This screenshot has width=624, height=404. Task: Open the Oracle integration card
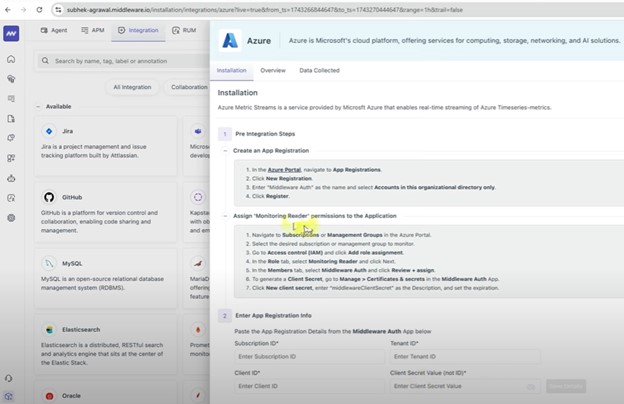tap(105, 392)
